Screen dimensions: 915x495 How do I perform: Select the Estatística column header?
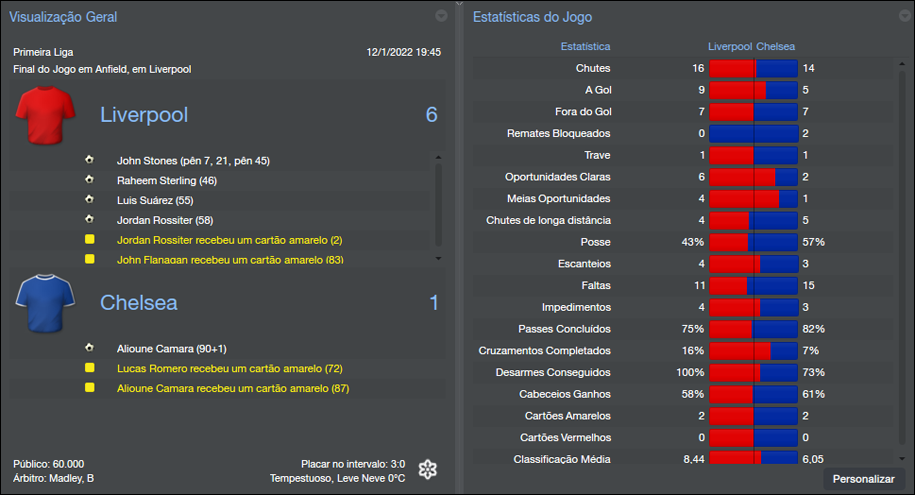point(585,47)
